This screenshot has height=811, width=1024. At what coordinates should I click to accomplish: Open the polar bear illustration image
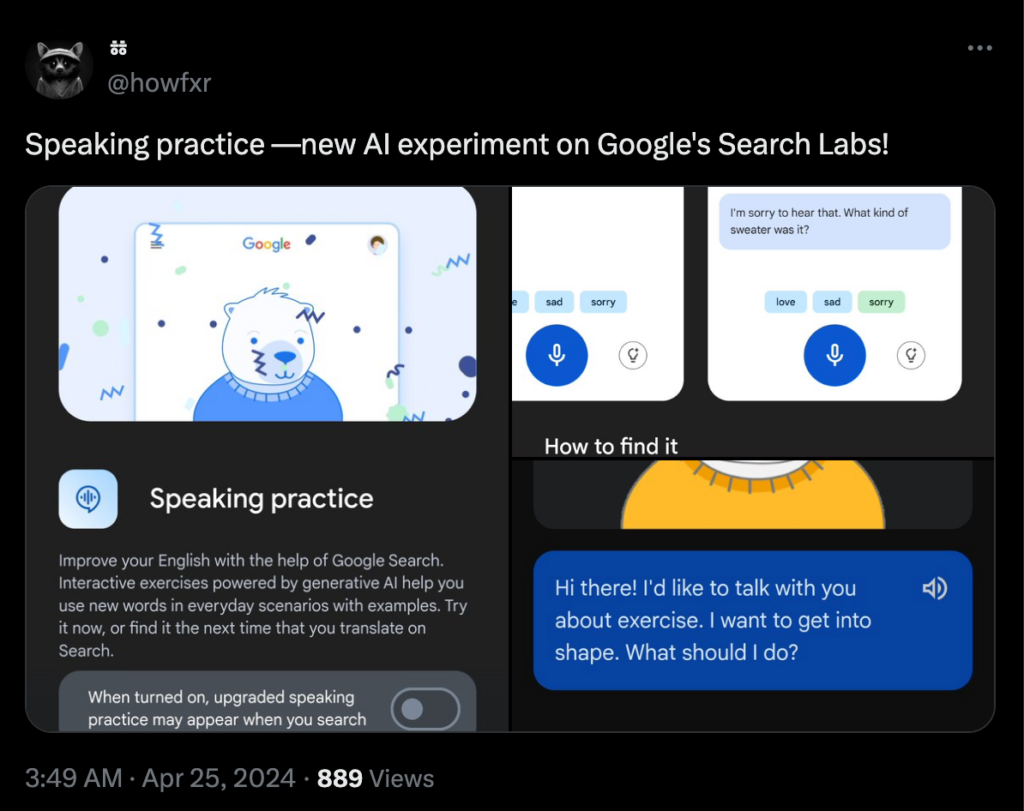[267, 305]
